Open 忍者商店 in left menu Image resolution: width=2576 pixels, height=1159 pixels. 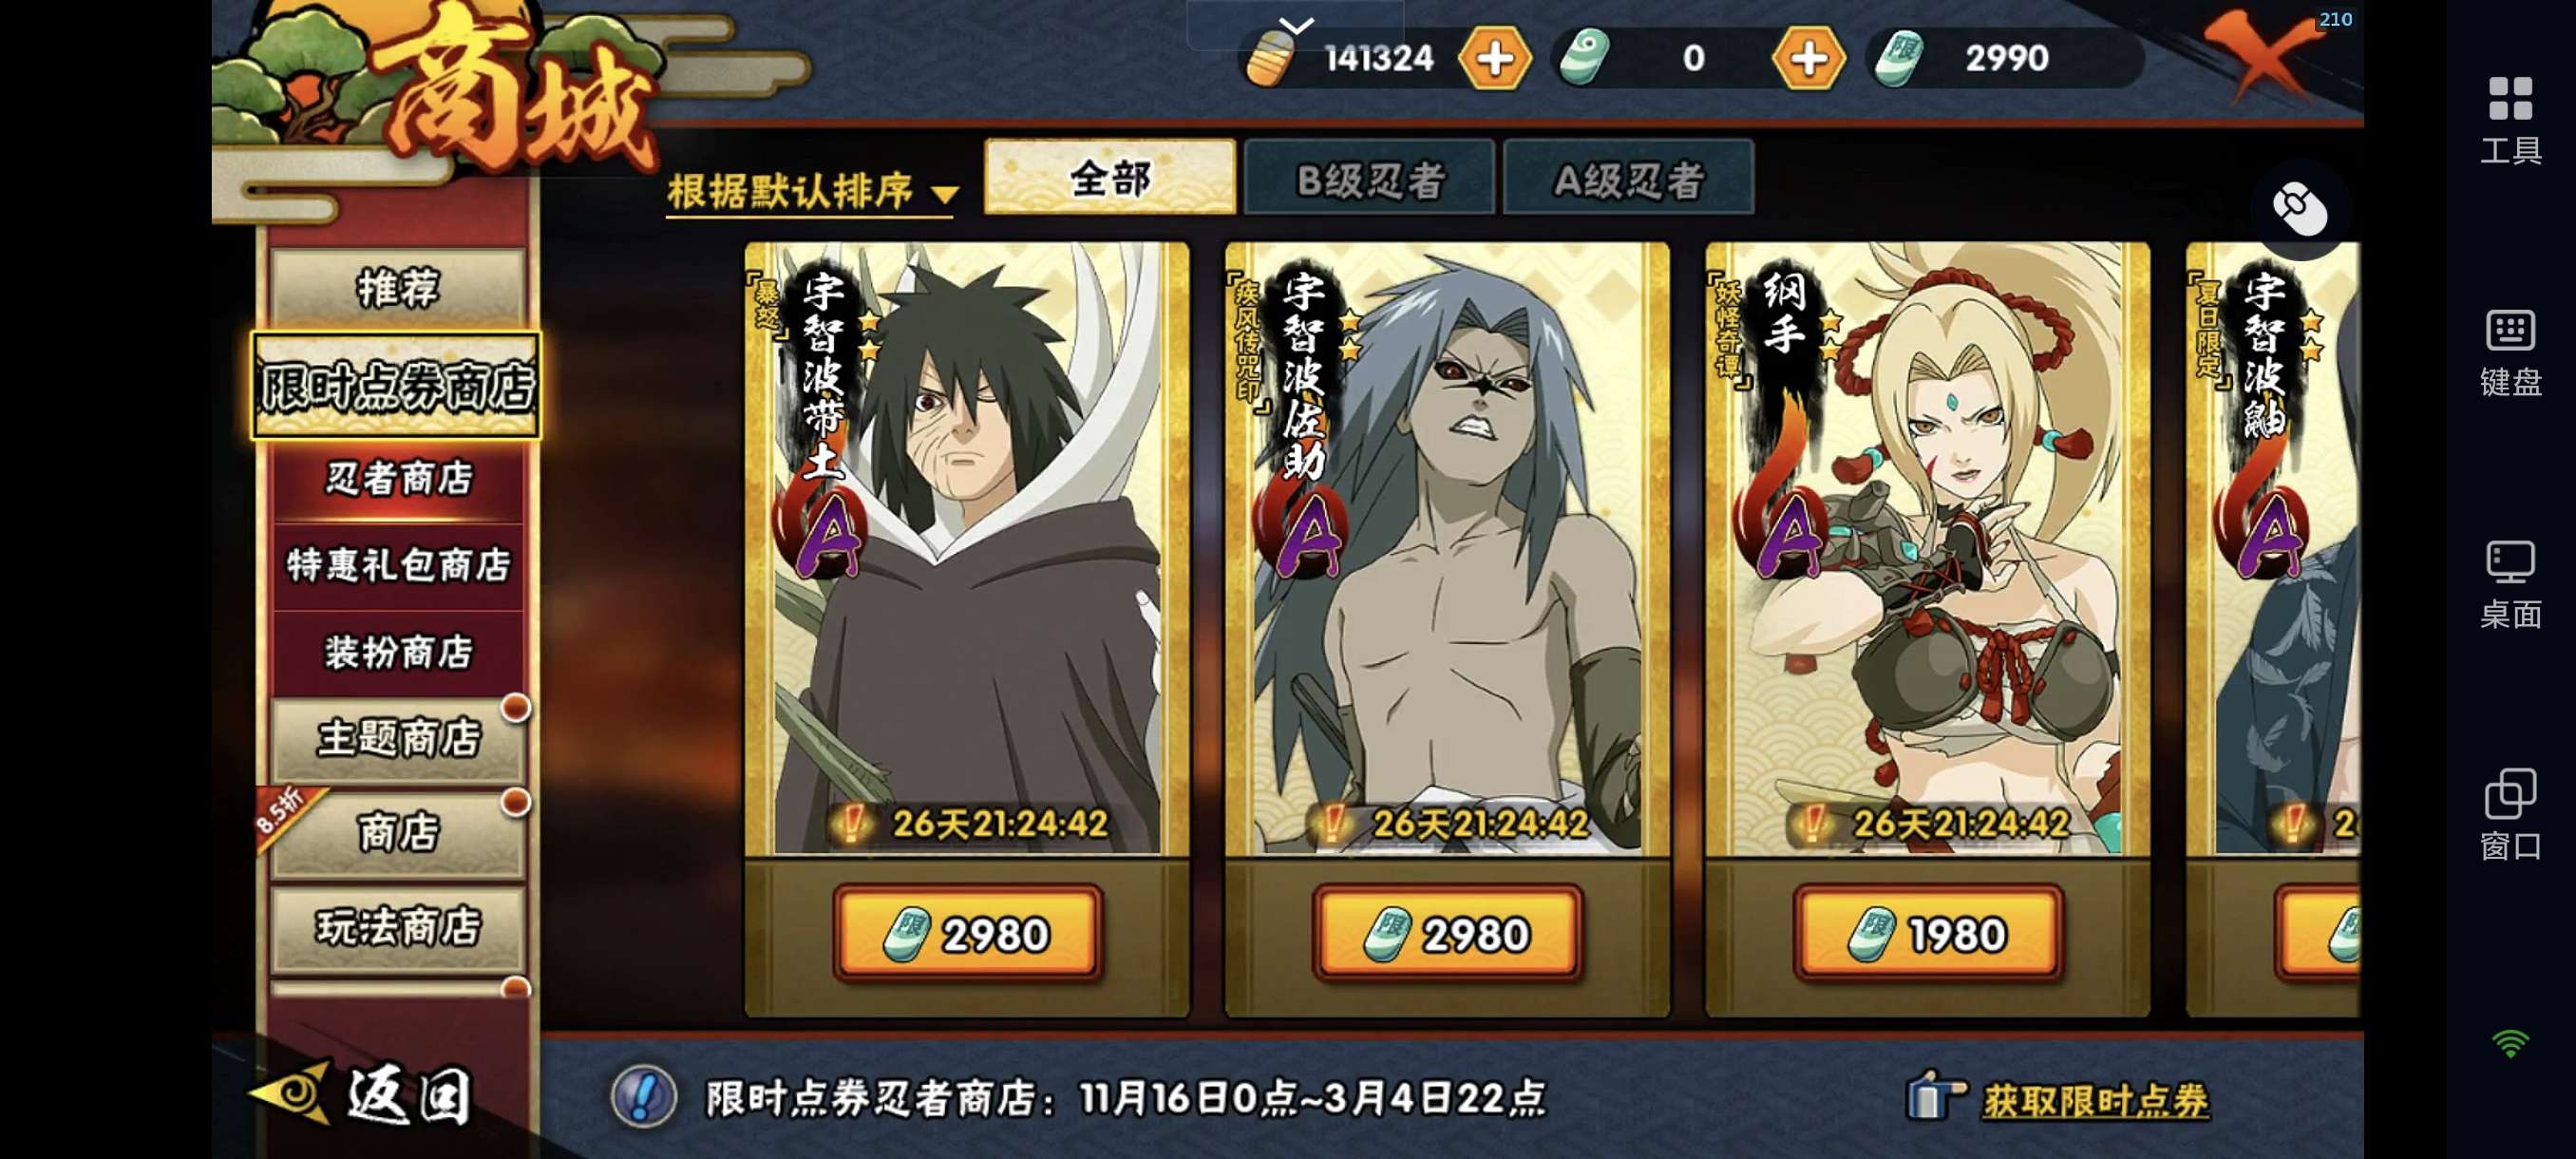click(x=398, y=479)
